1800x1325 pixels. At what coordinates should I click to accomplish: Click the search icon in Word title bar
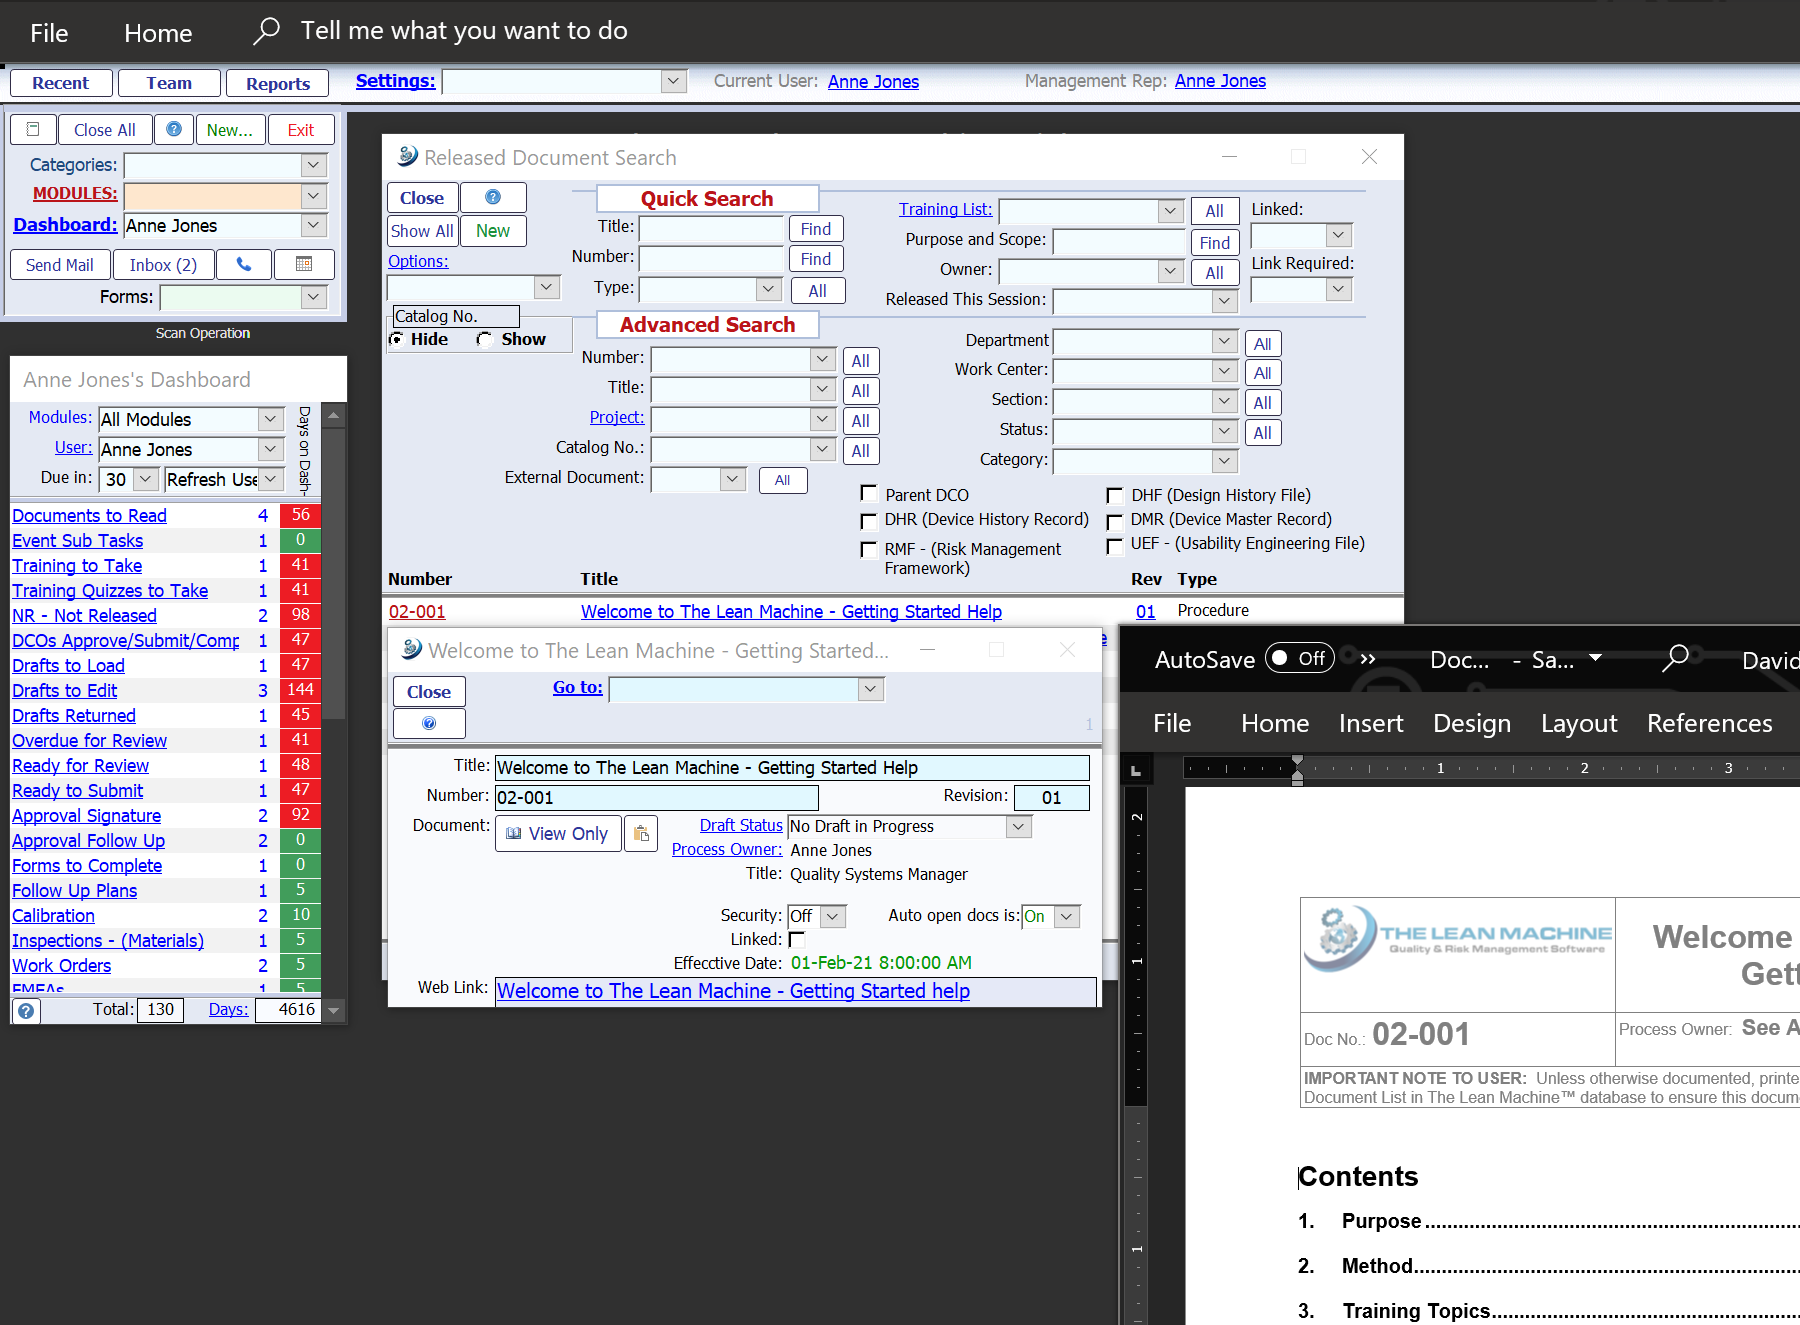tap(1675, 658)
